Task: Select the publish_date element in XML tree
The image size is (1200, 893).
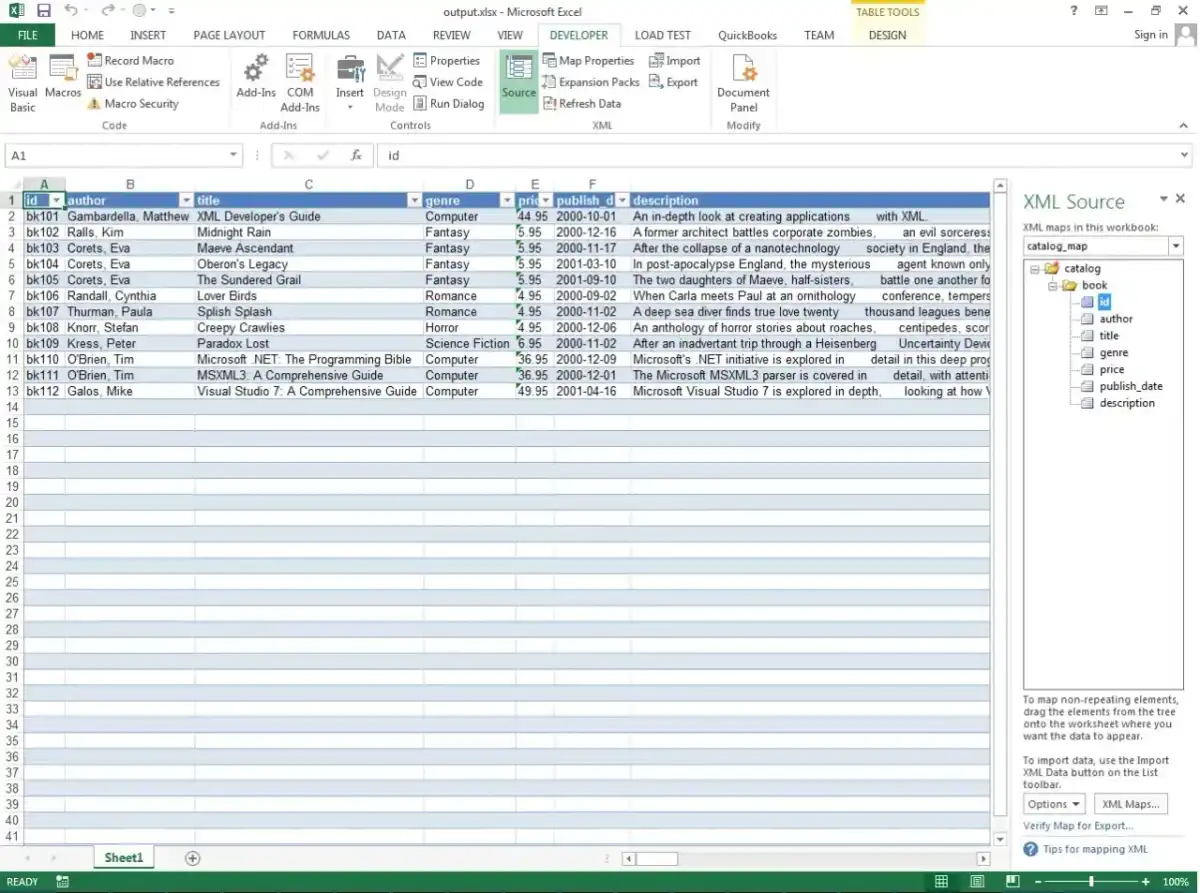Action: click(1131, 386)
